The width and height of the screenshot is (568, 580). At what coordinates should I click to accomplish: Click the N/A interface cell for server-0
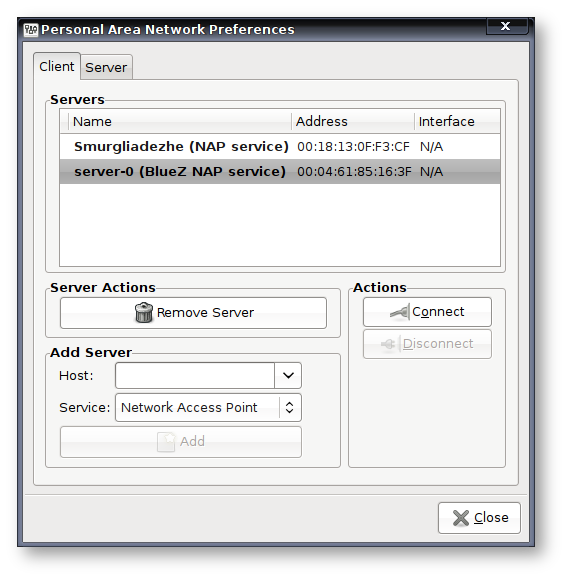click(431, 172)
